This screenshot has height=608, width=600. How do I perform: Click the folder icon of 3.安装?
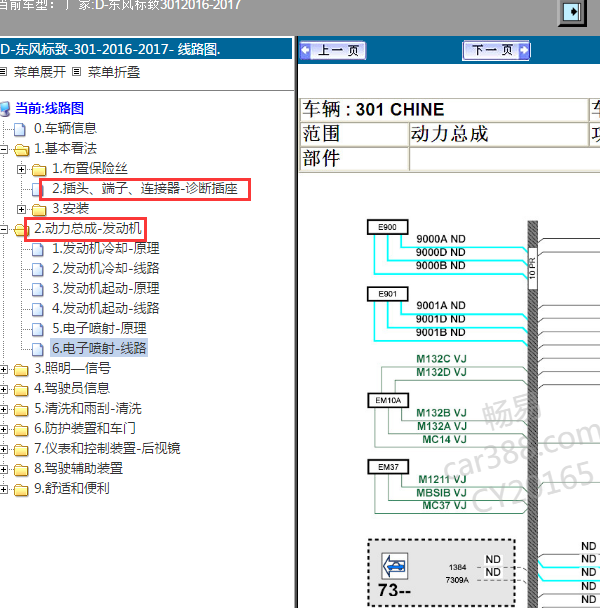coord(39,209)
